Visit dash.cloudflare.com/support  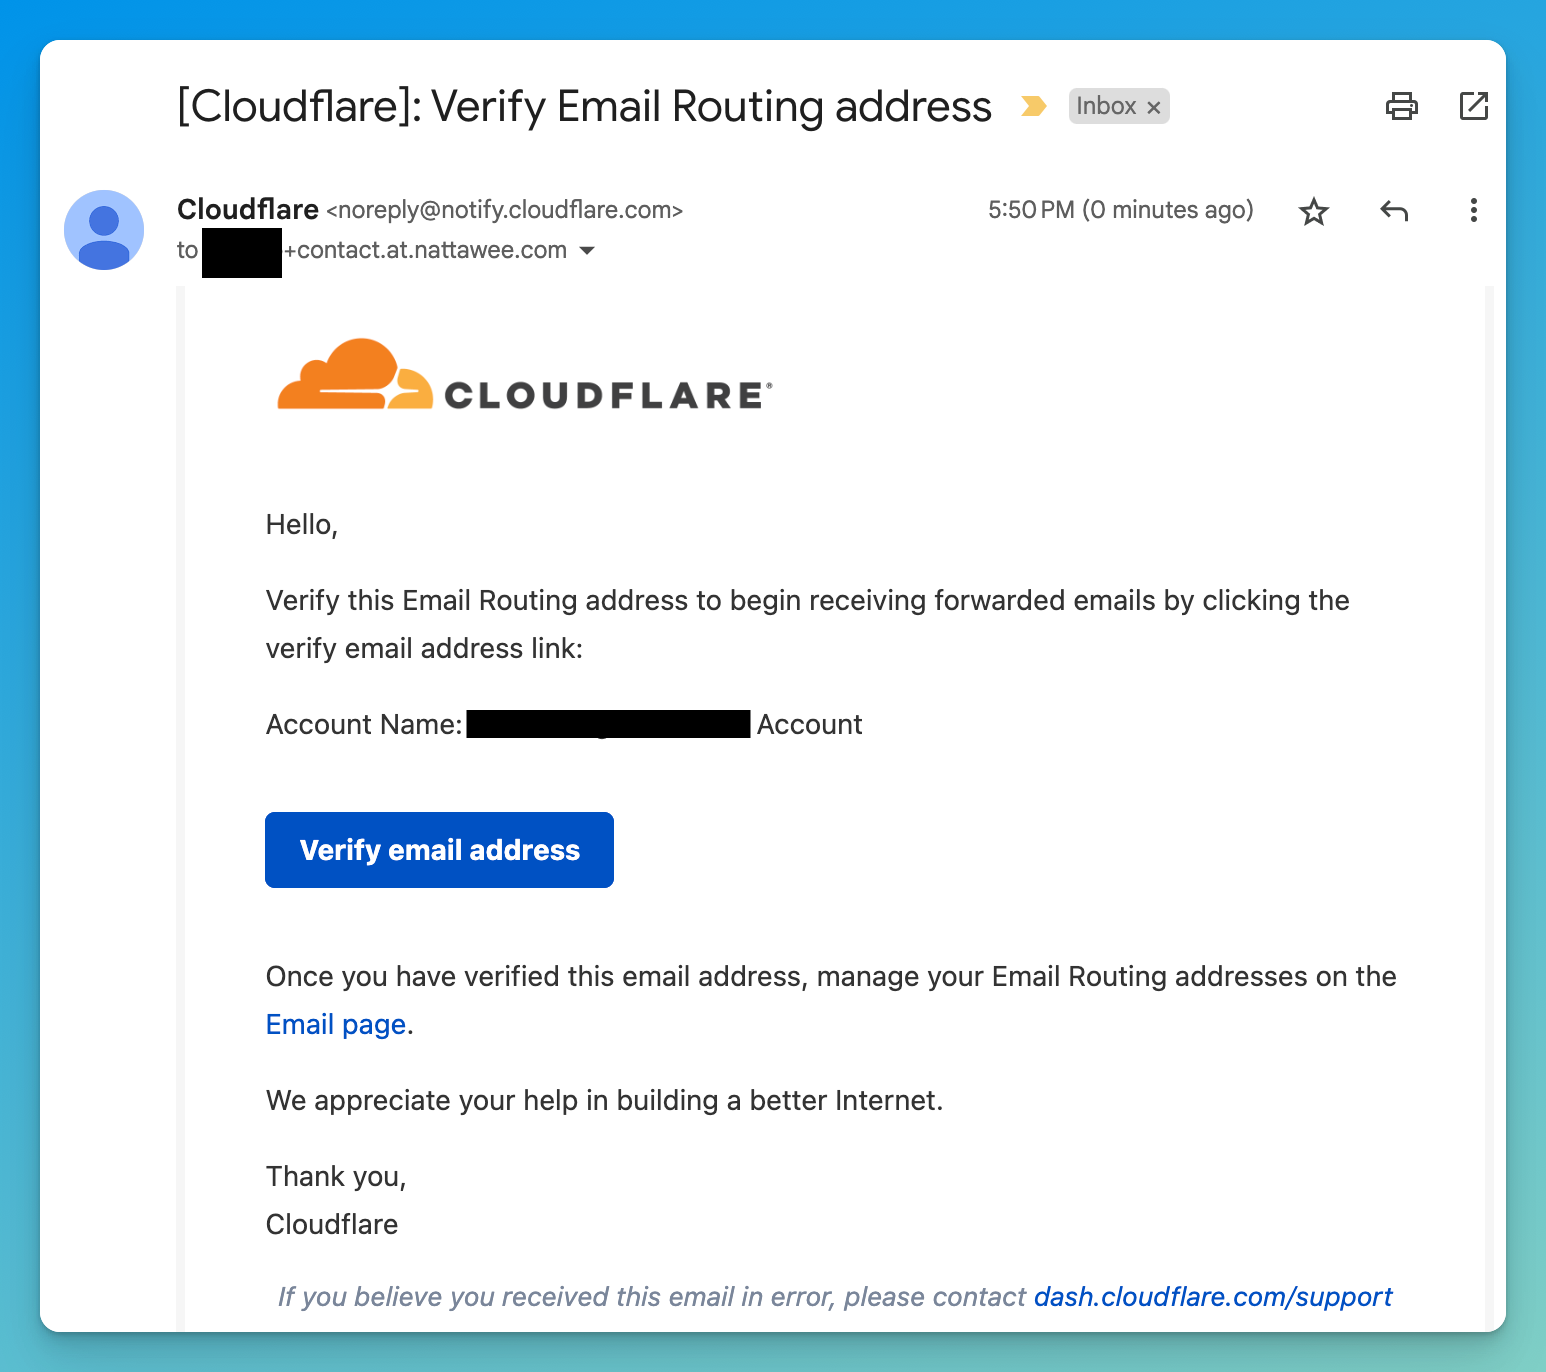[x=1211, y=1297]
